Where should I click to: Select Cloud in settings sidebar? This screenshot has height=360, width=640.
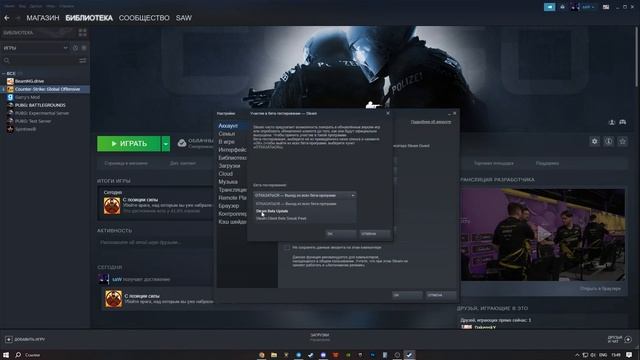coord(226,174)
